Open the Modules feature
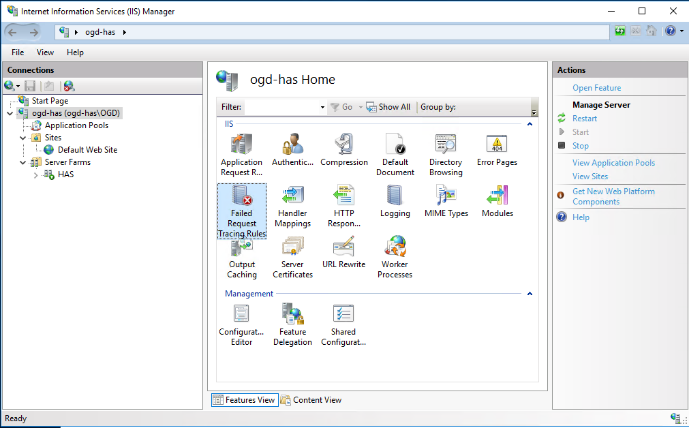The width and height of the screenshot is (689, 428). 497,201
